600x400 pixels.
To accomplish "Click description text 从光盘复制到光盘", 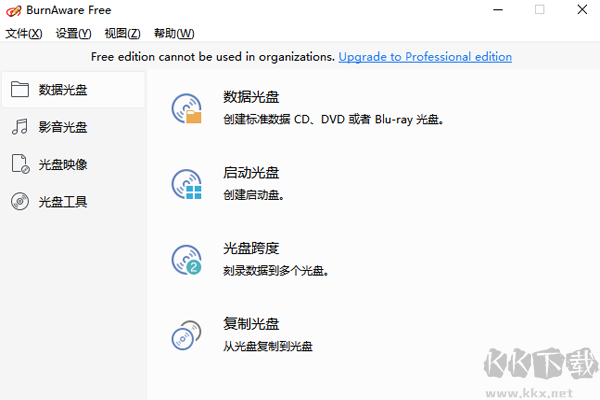I will pos(268,346).
